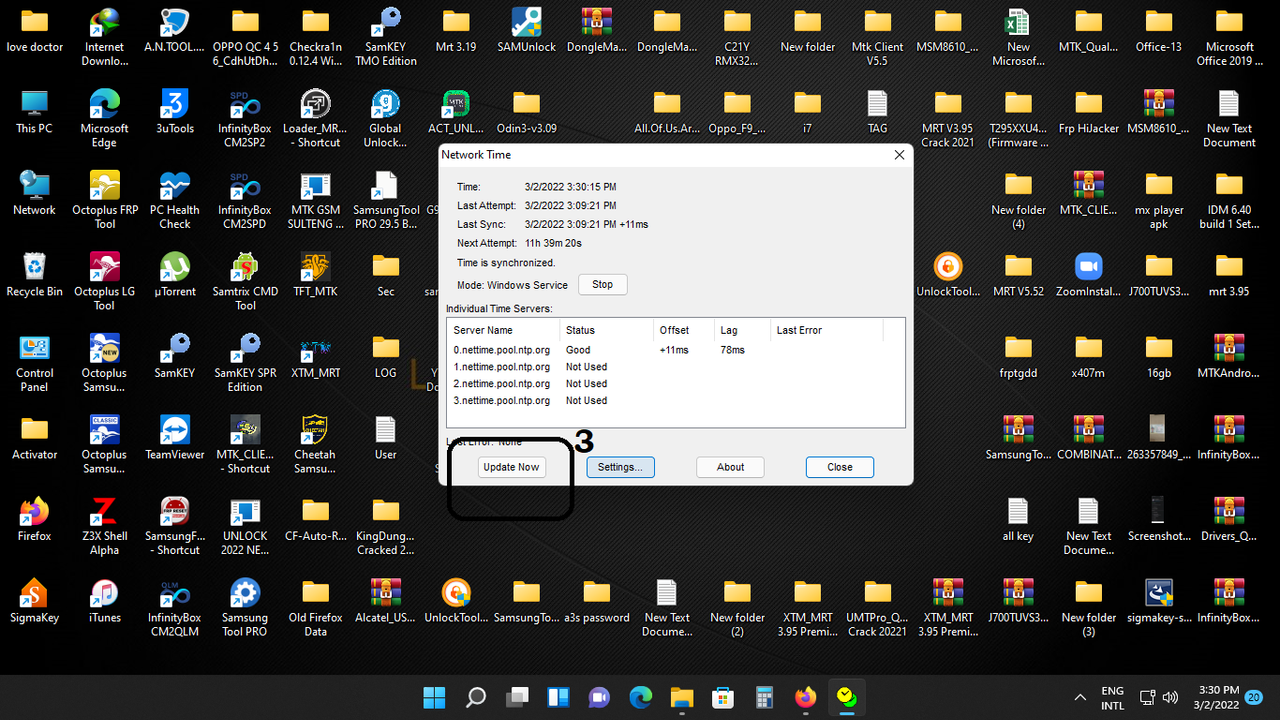Stop the Windows Service time sync

[x=602, y=284]
